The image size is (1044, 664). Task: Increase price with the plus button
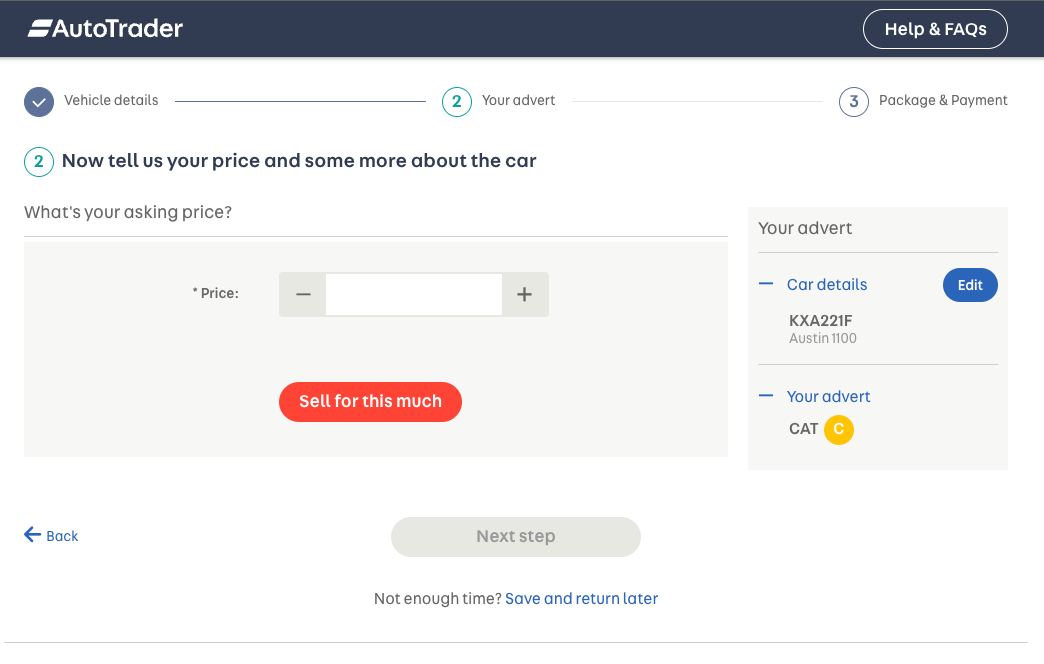(524, 295)
